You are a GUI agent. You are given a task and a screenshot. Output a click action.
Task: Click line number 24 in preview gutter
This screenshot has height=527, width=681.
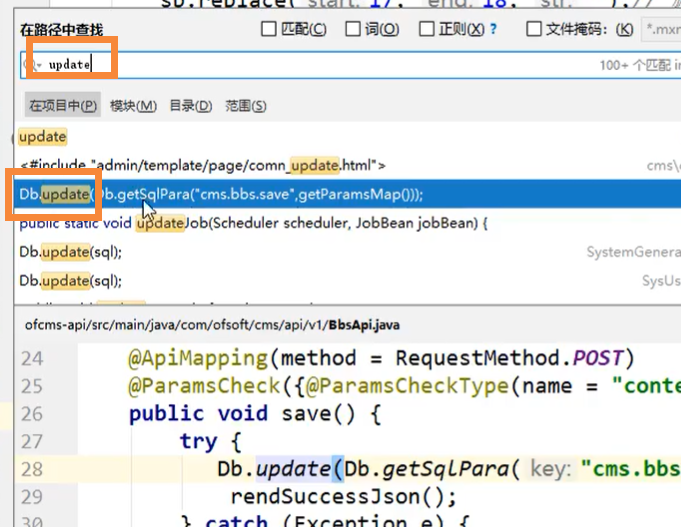click(x=32, y=359)
